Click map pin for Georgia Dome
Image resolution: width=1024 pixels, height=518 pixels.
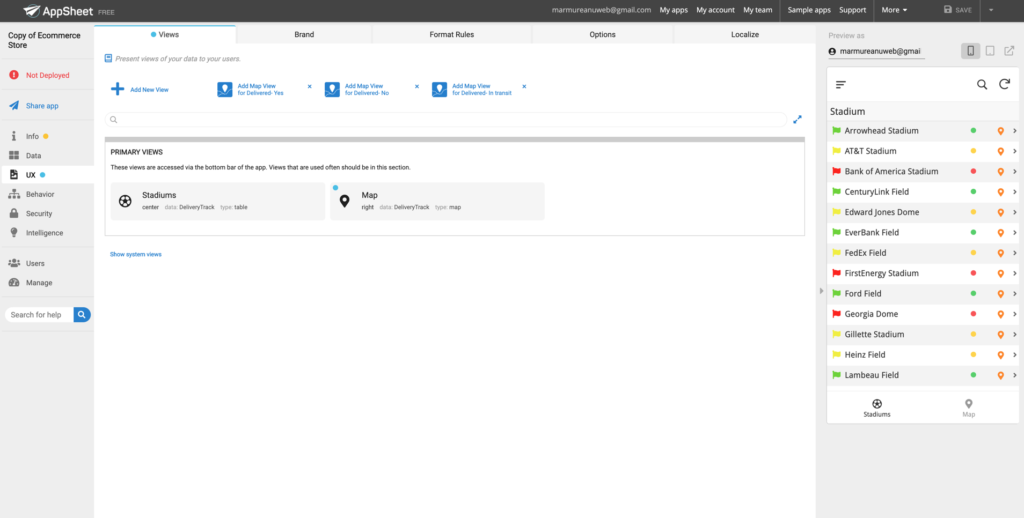(x=1000, y=314)
